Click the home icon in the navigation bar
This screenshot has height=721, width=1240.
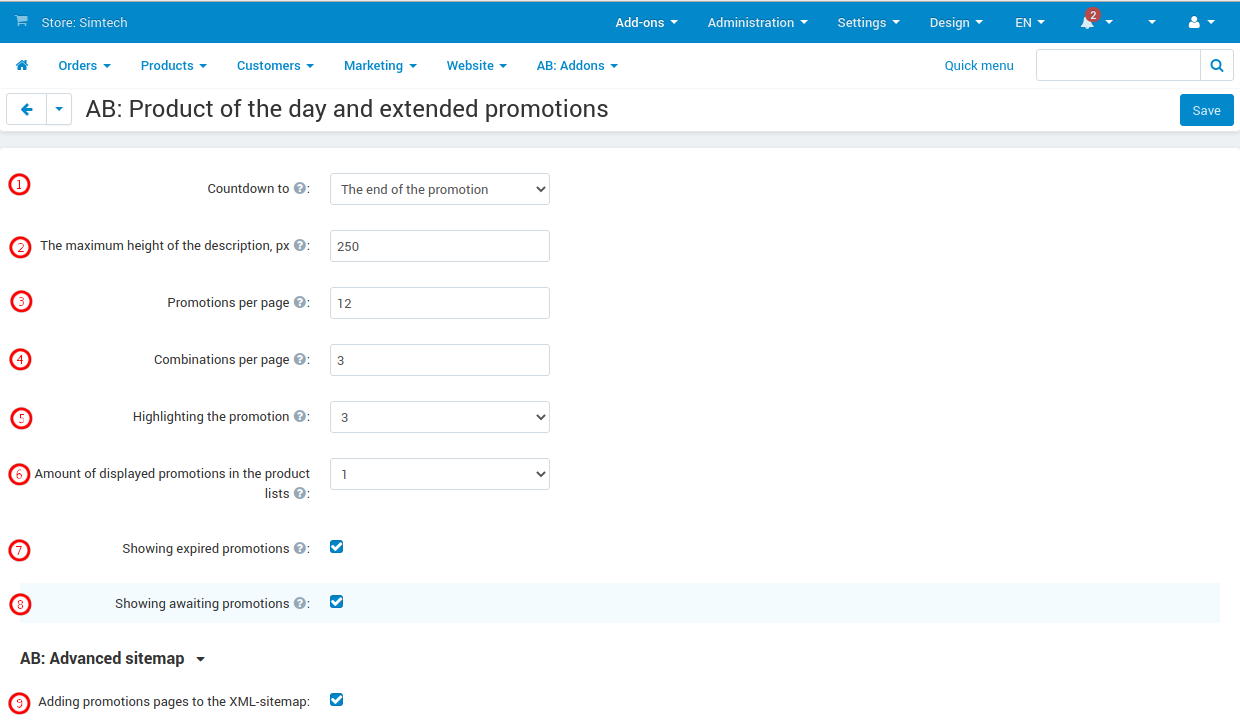(22, 66)
